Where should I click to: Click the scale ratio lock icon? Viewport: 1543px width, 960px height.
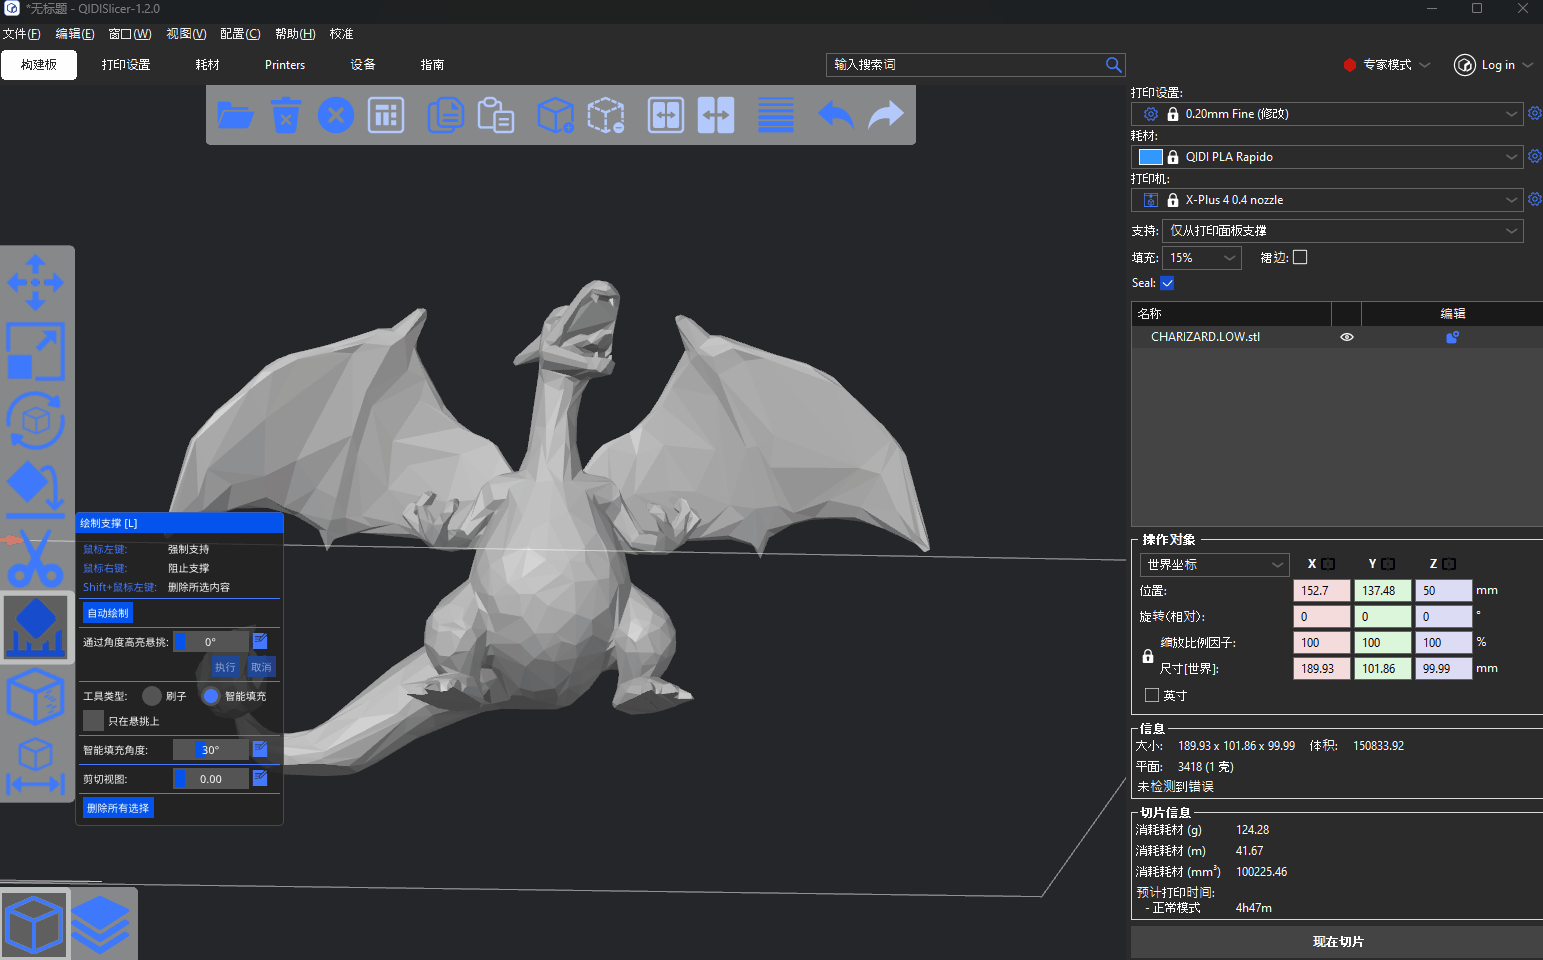coord(1148,656)
